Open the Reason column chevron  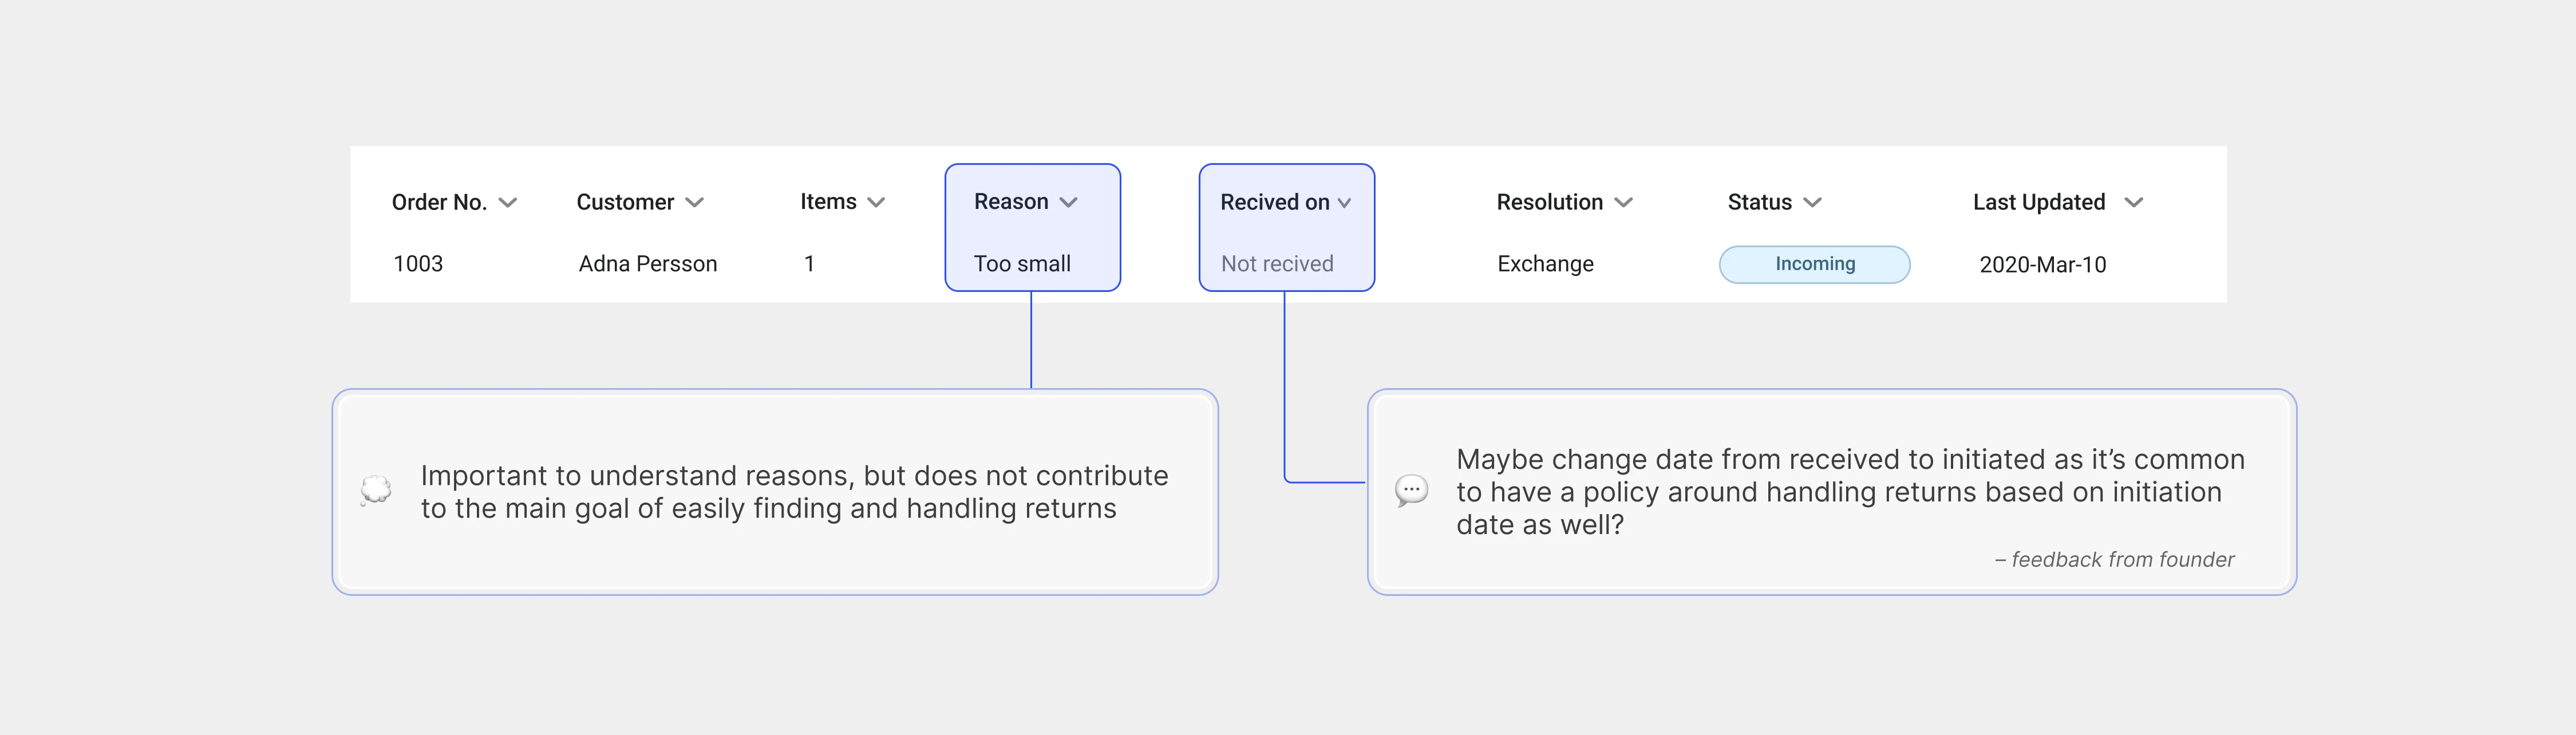1068,203
